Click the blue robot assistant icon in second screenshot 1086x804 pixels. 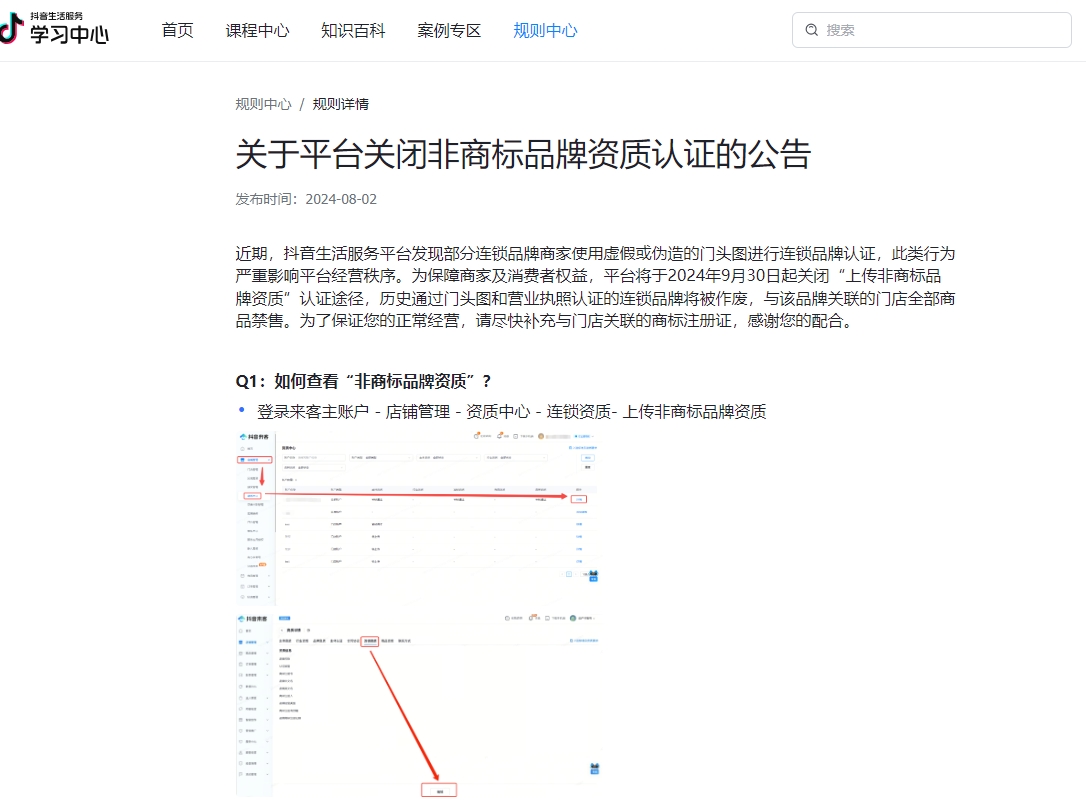594,769
